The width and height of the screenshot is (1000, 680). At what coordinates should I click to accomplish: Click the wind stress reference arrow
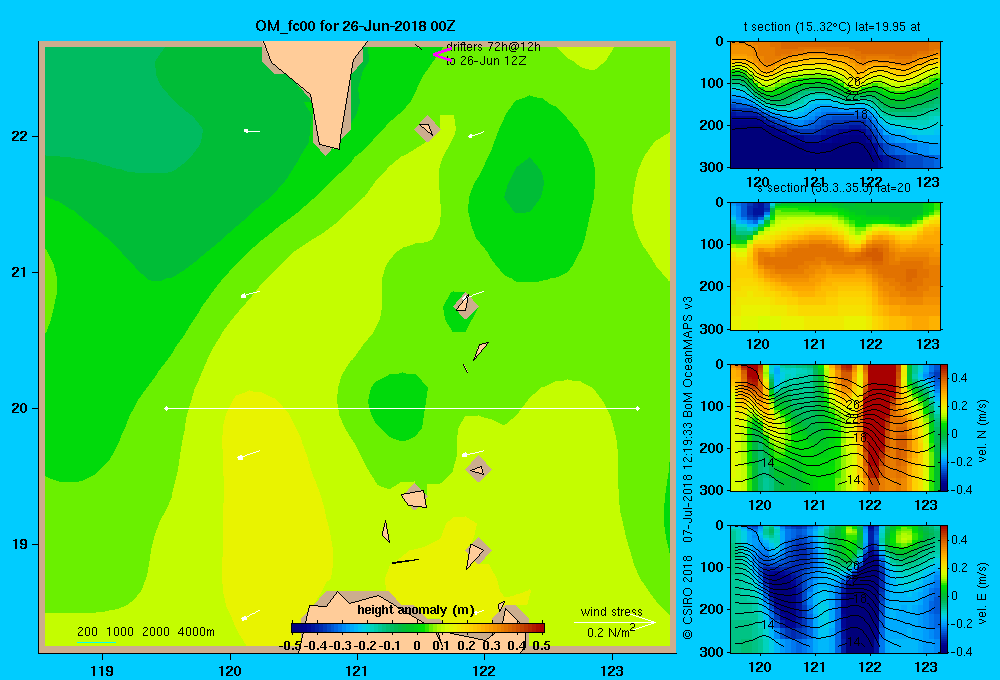pyautogui.click(x=615, y=622)
